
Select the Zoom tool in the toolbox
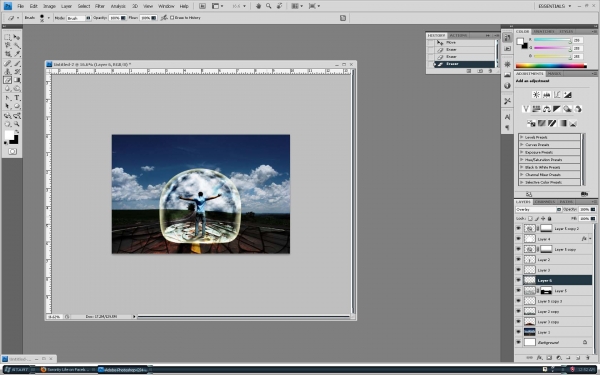(17, 124)
